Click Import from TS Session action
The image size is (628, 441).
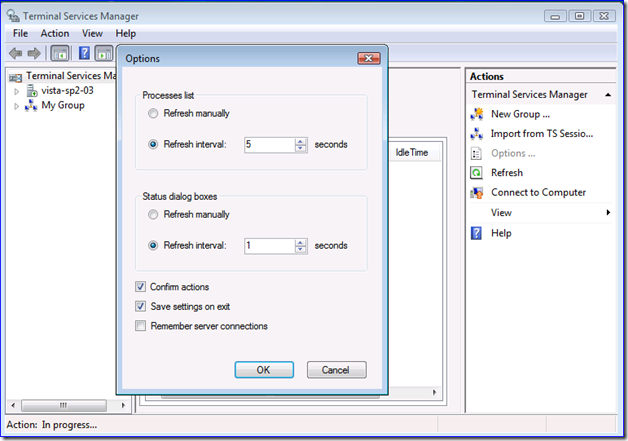tap(542, 134)
